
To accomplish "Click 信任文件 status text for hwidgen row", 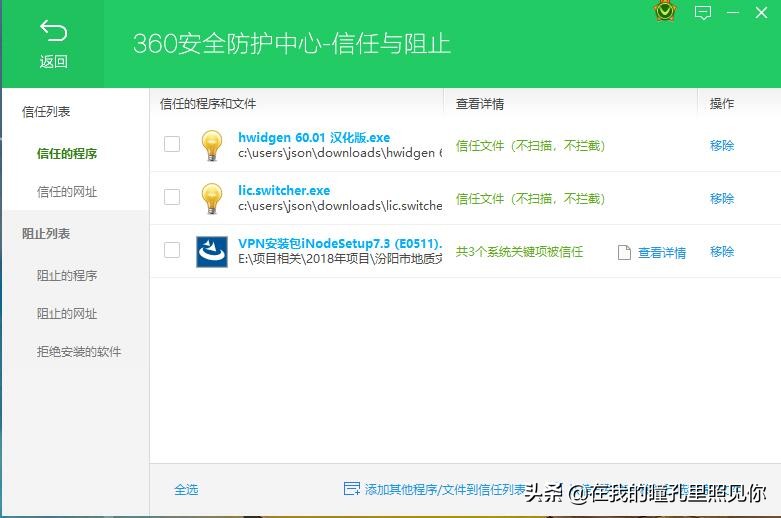I will coord(530,145).
